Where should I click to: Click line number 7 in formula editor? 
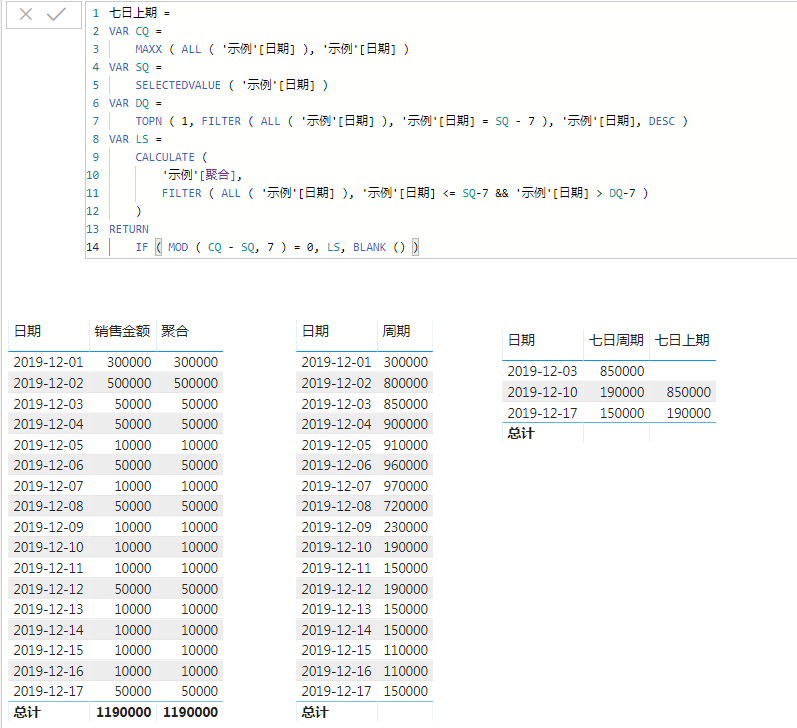(x=96, y=121)
